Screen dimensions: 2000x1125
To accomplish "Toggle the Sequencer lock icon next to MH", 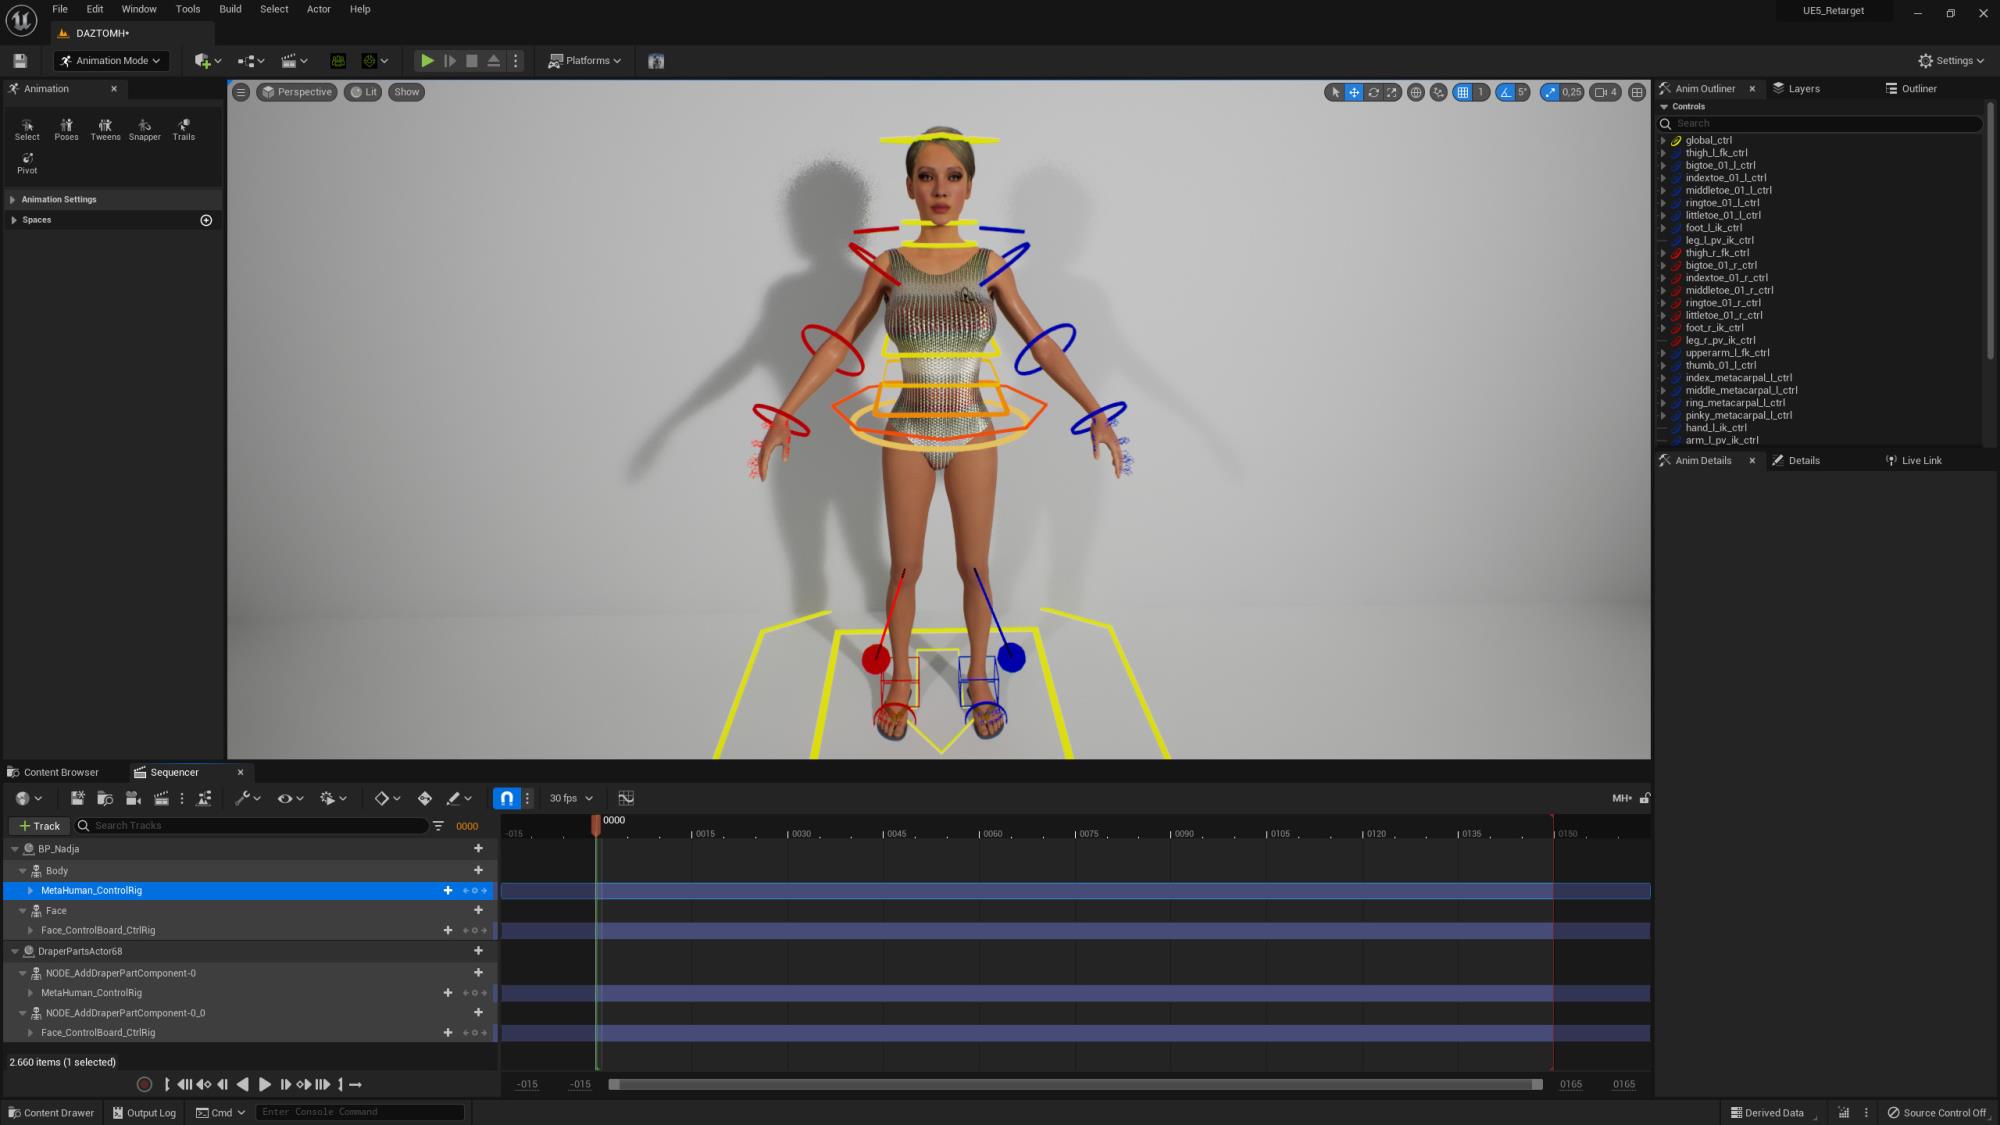I will click(x=1644, y=798).
